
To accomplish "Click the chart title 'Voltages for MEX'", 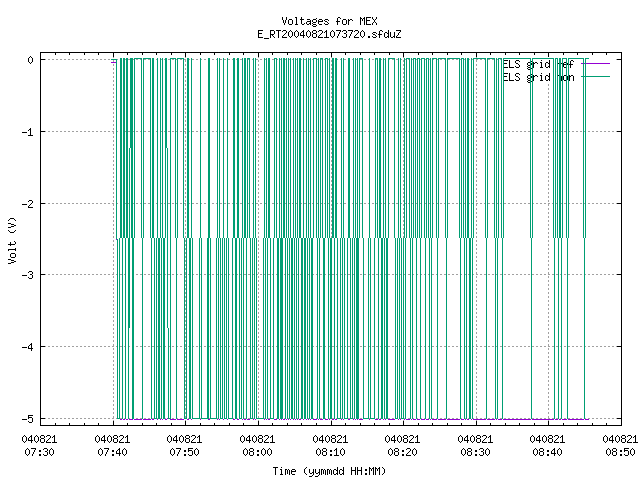I will (329, 21).
